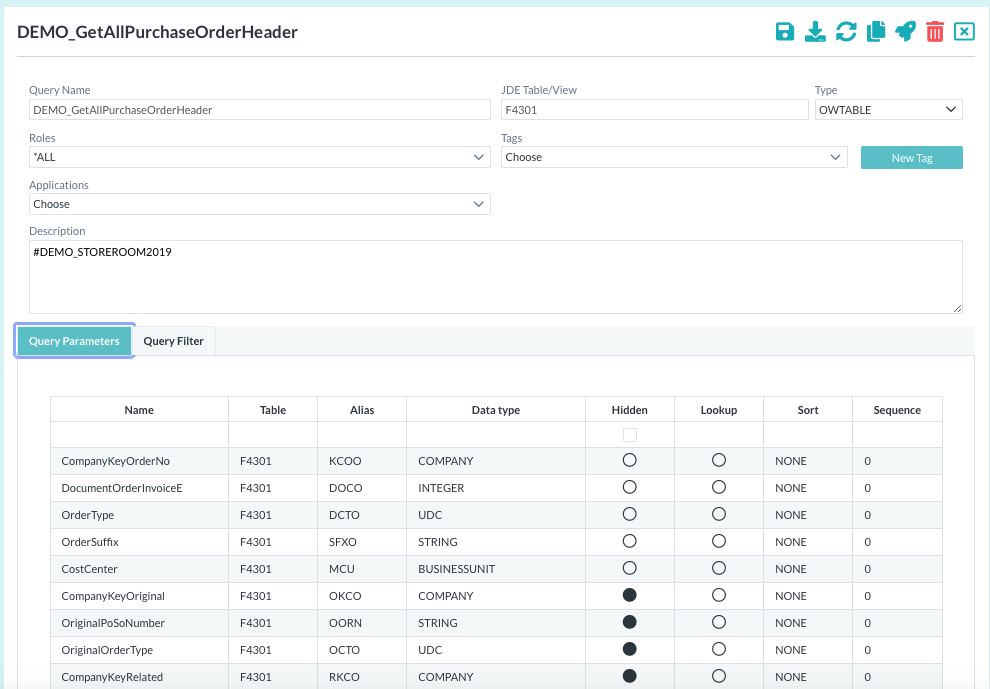The height and width of the screenshot is (689, 990).
Task: Enable Lookup for the OrderType row
Action: pyautogui.click(x=718, y=515)
